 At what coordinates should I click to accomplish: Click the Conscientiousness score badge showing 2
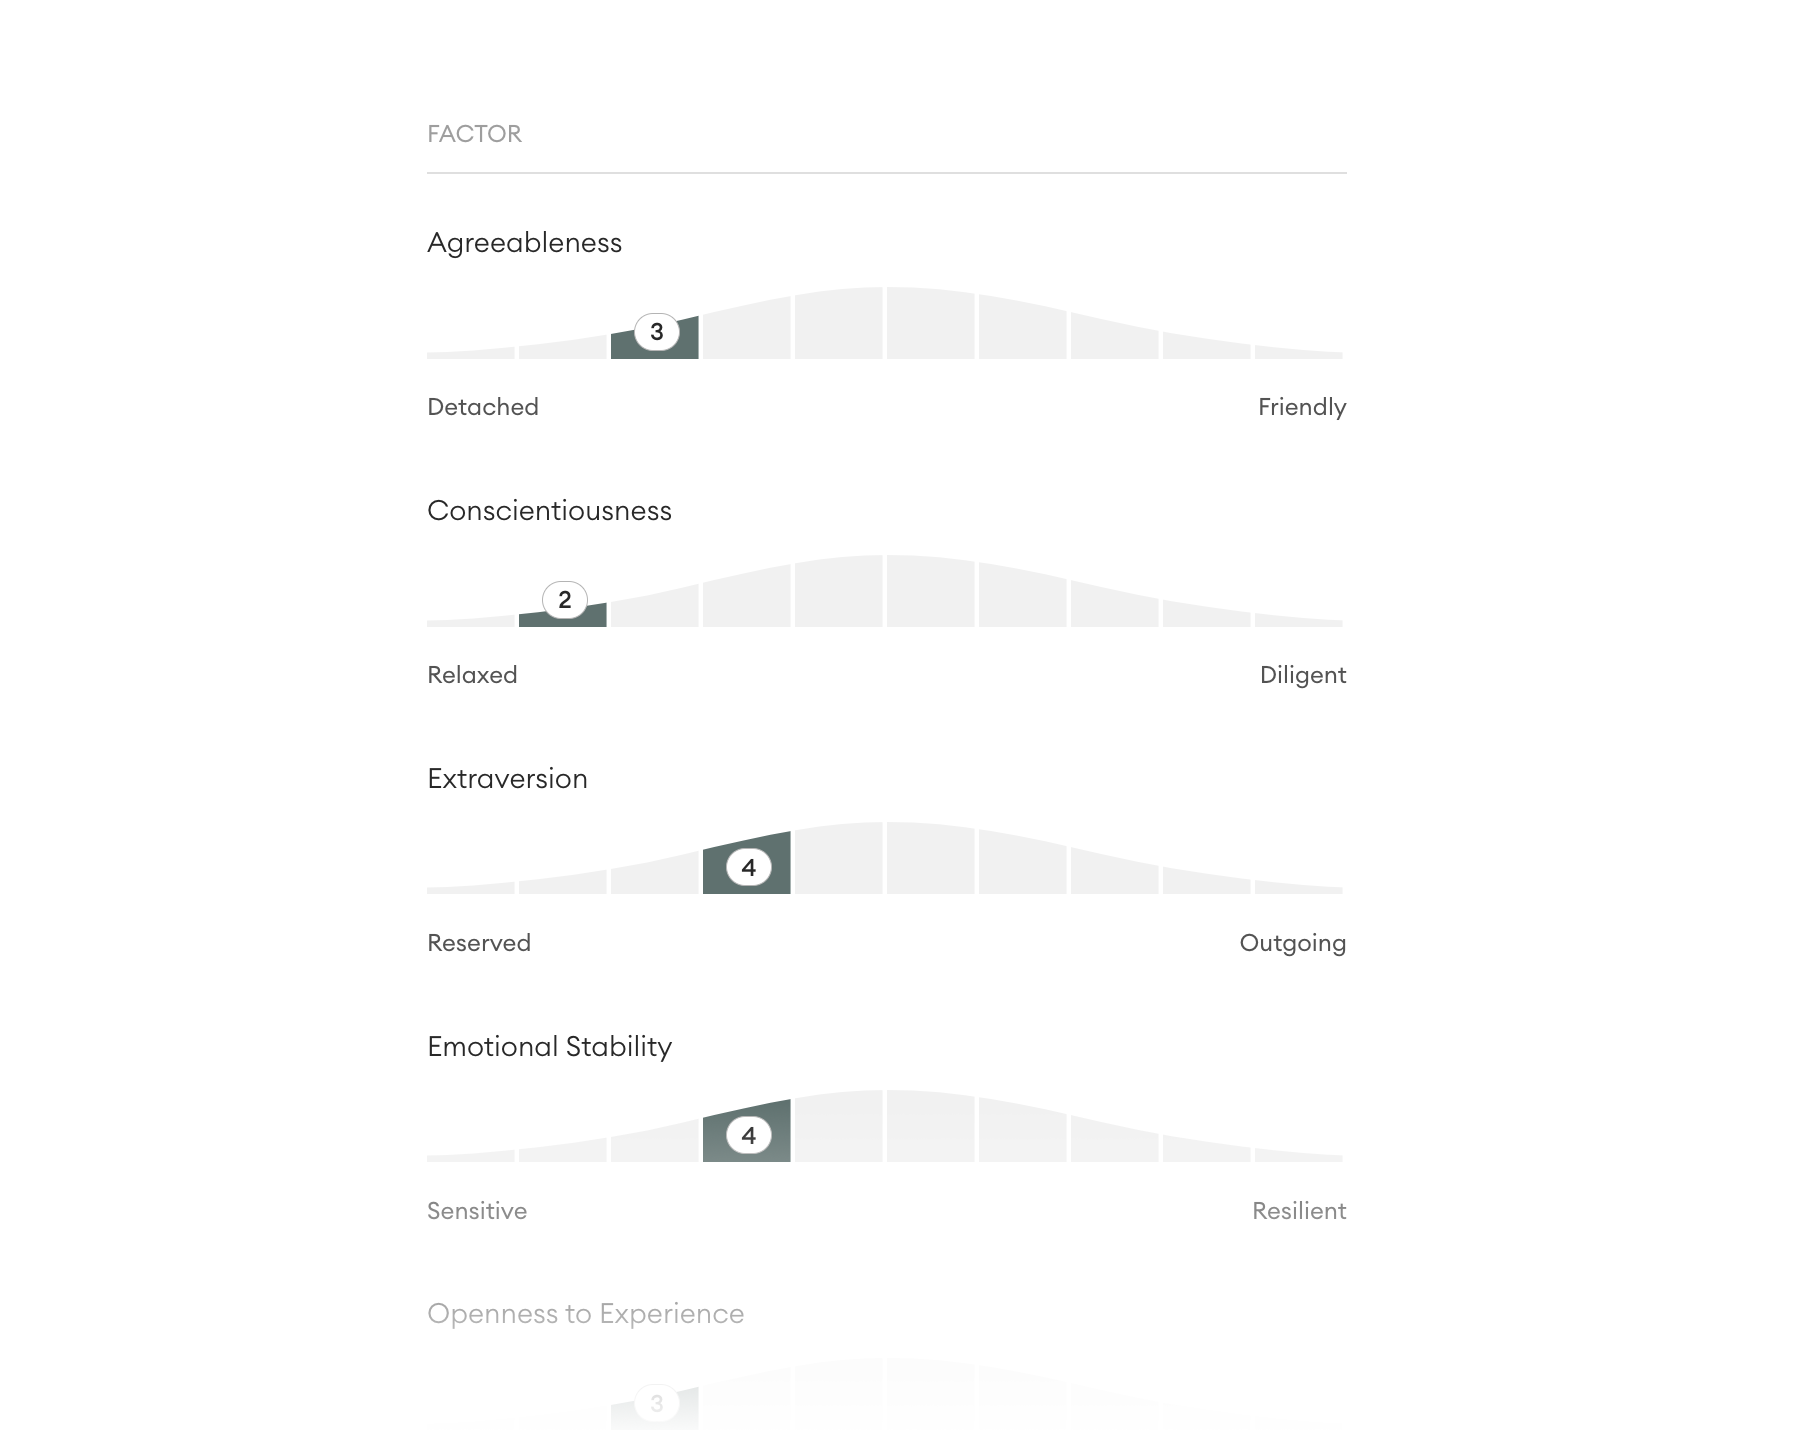(x=564, y=600)
